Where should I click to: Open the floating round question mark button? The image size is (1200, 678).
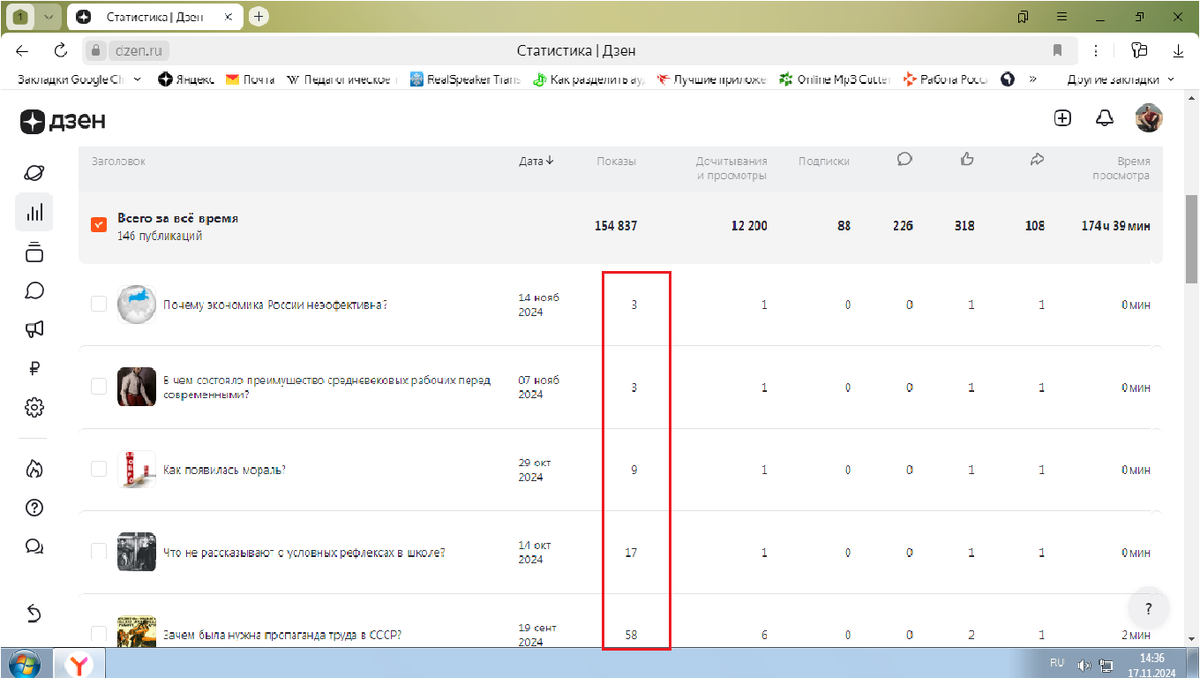click(x=1149, y=608)
